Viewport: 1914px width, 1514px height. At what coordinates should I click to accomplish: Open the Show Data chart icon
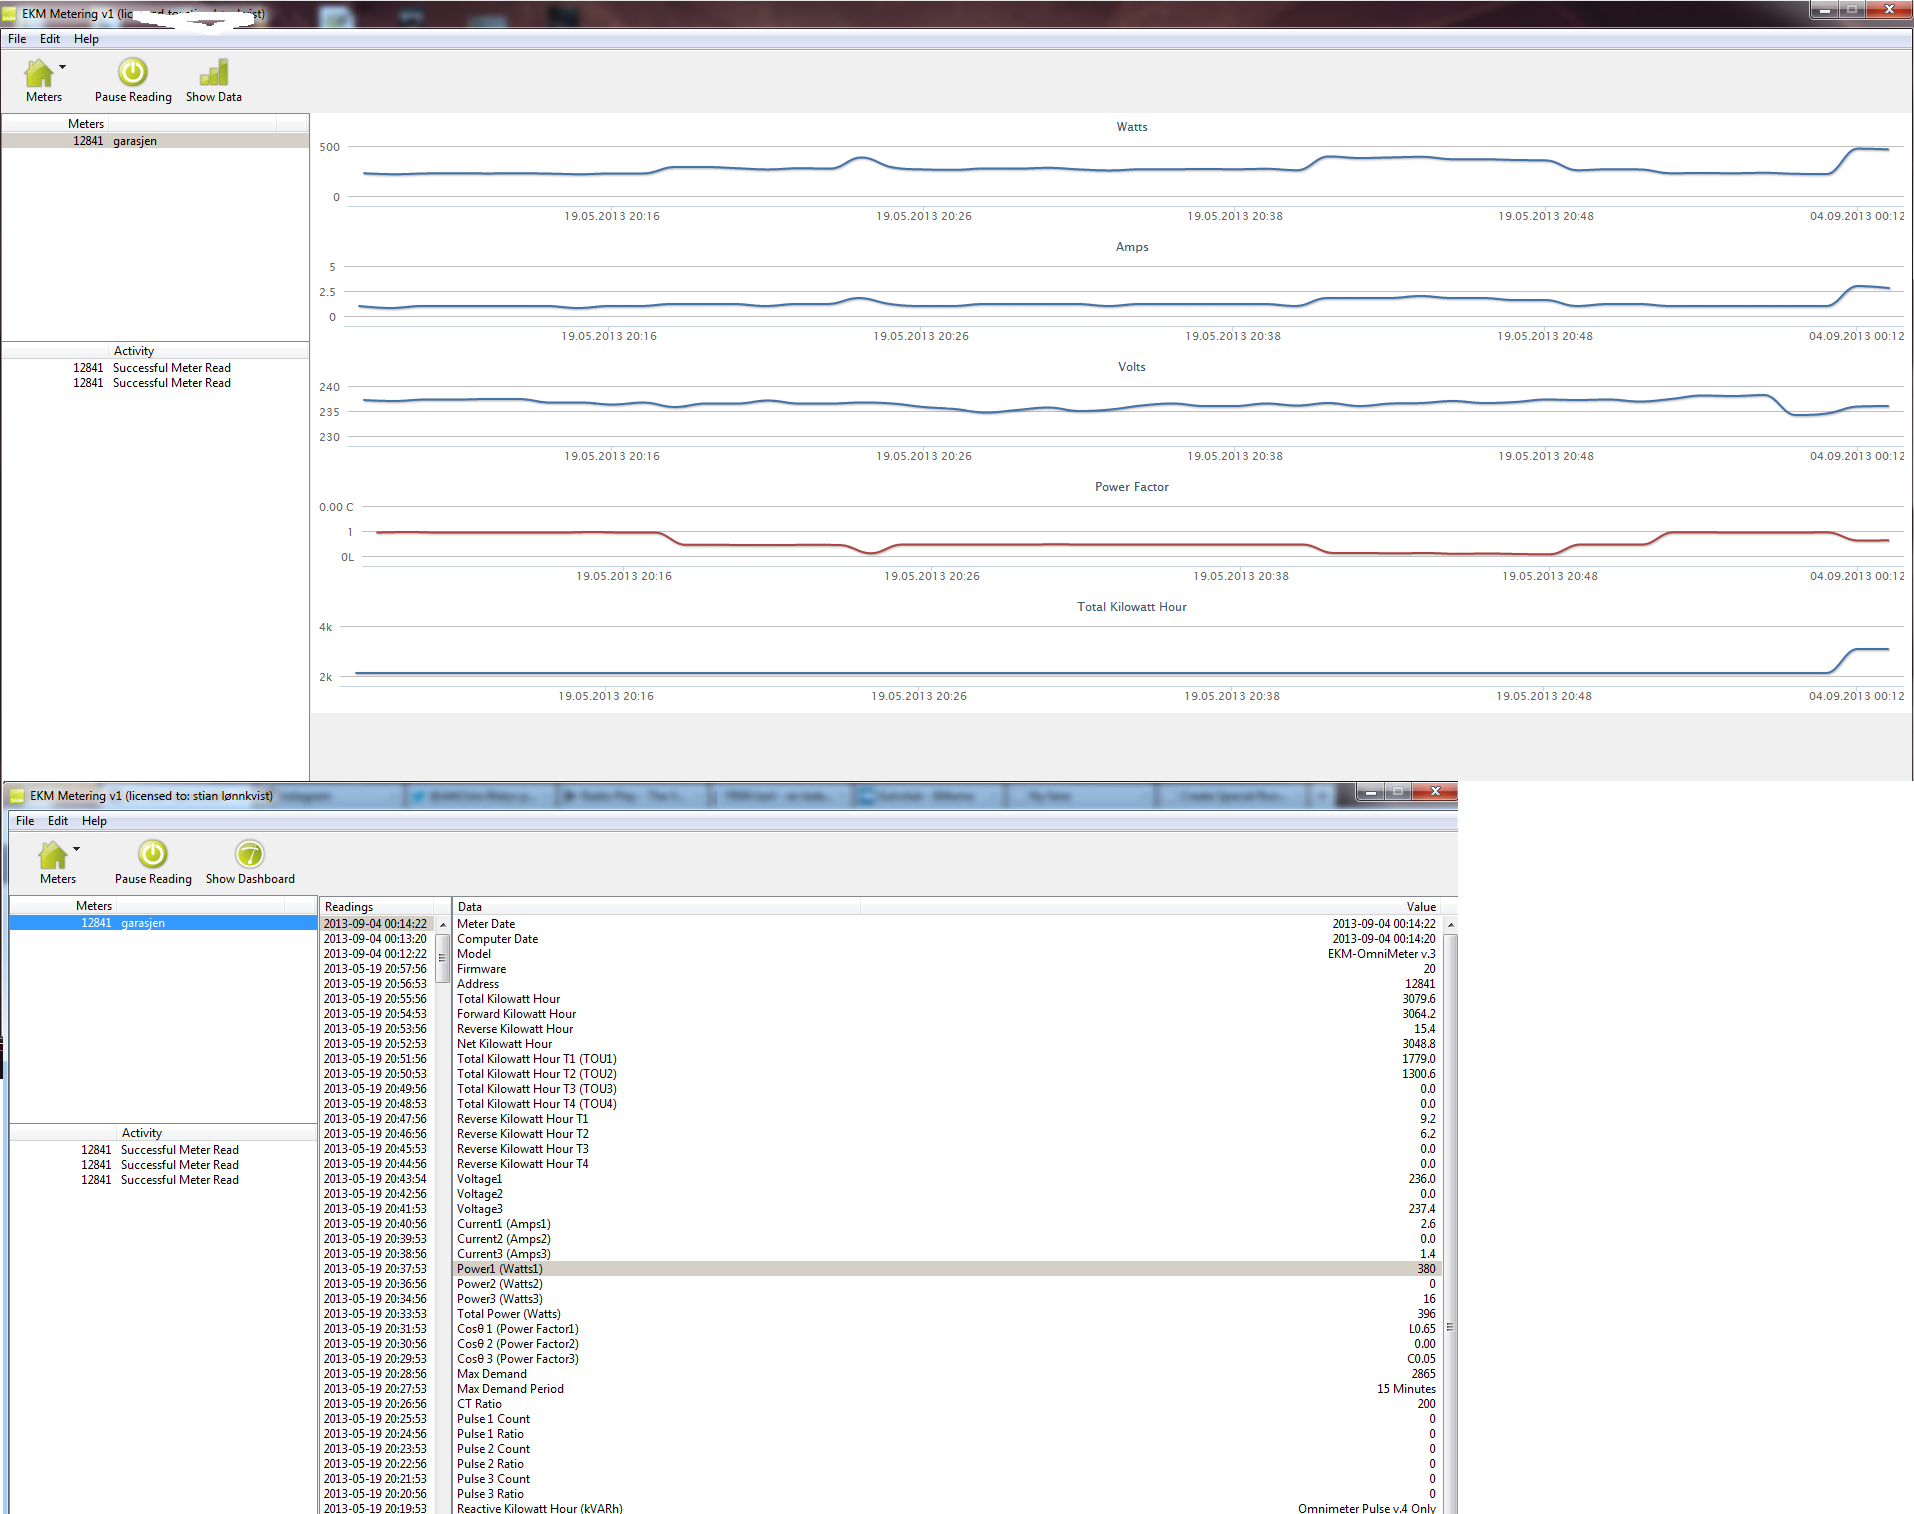coord(213,74)
